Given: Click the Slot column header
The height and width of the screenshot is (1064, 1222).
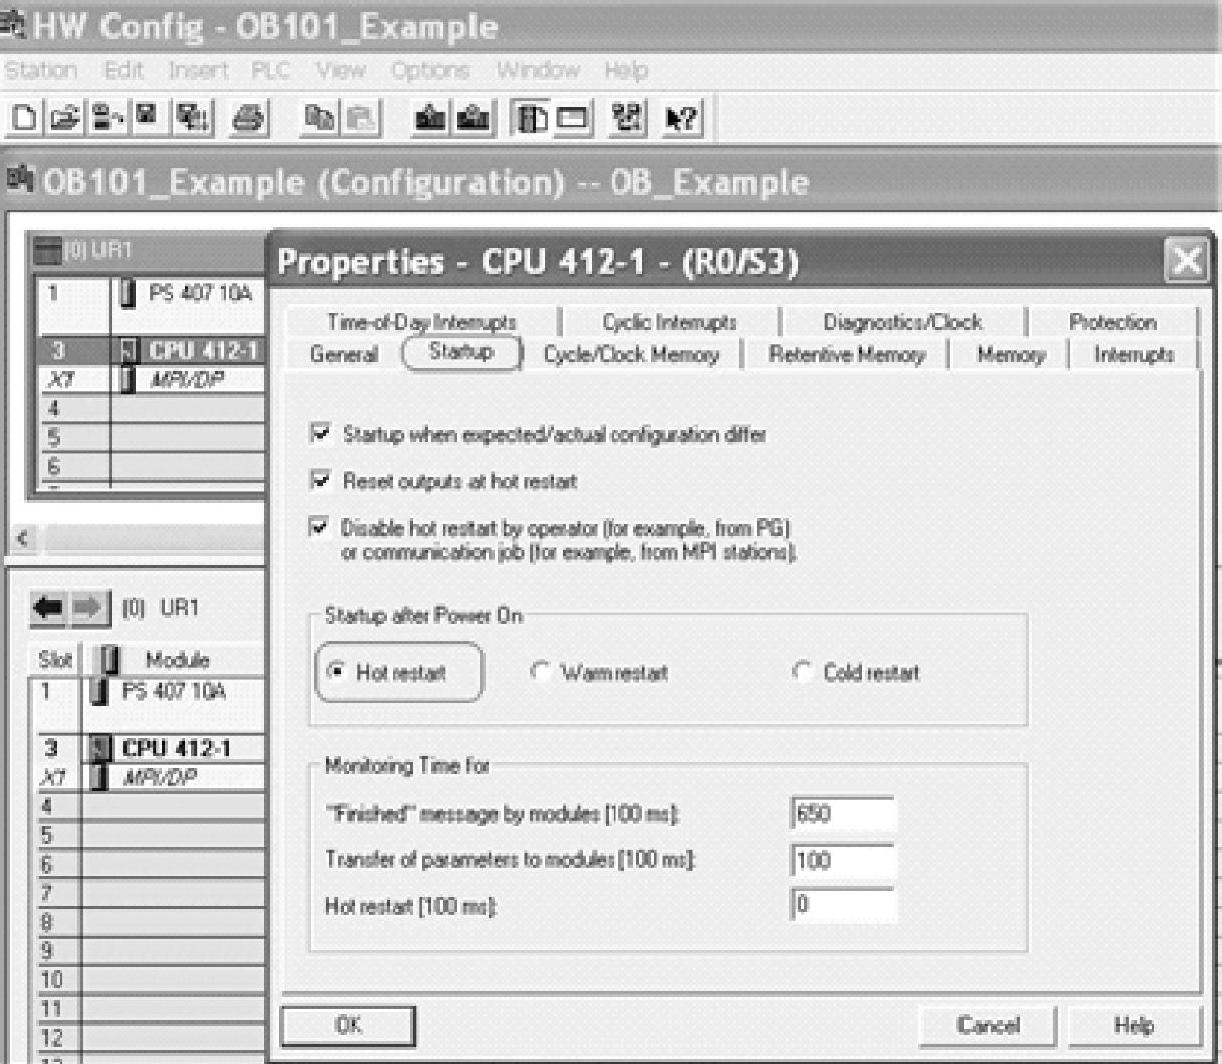Looking at the screenshot, I should 57,660.
